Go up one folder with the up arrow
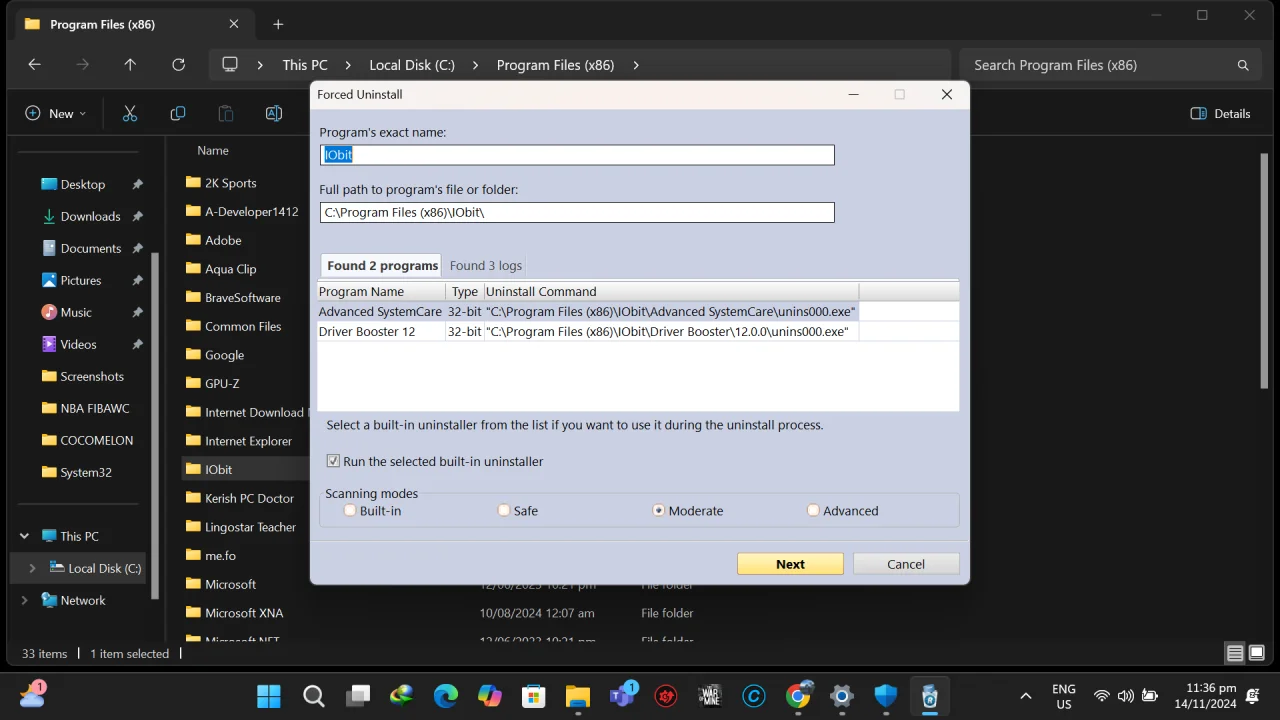1280x720 pixels. pyautogui.click(x=130, y=65)
